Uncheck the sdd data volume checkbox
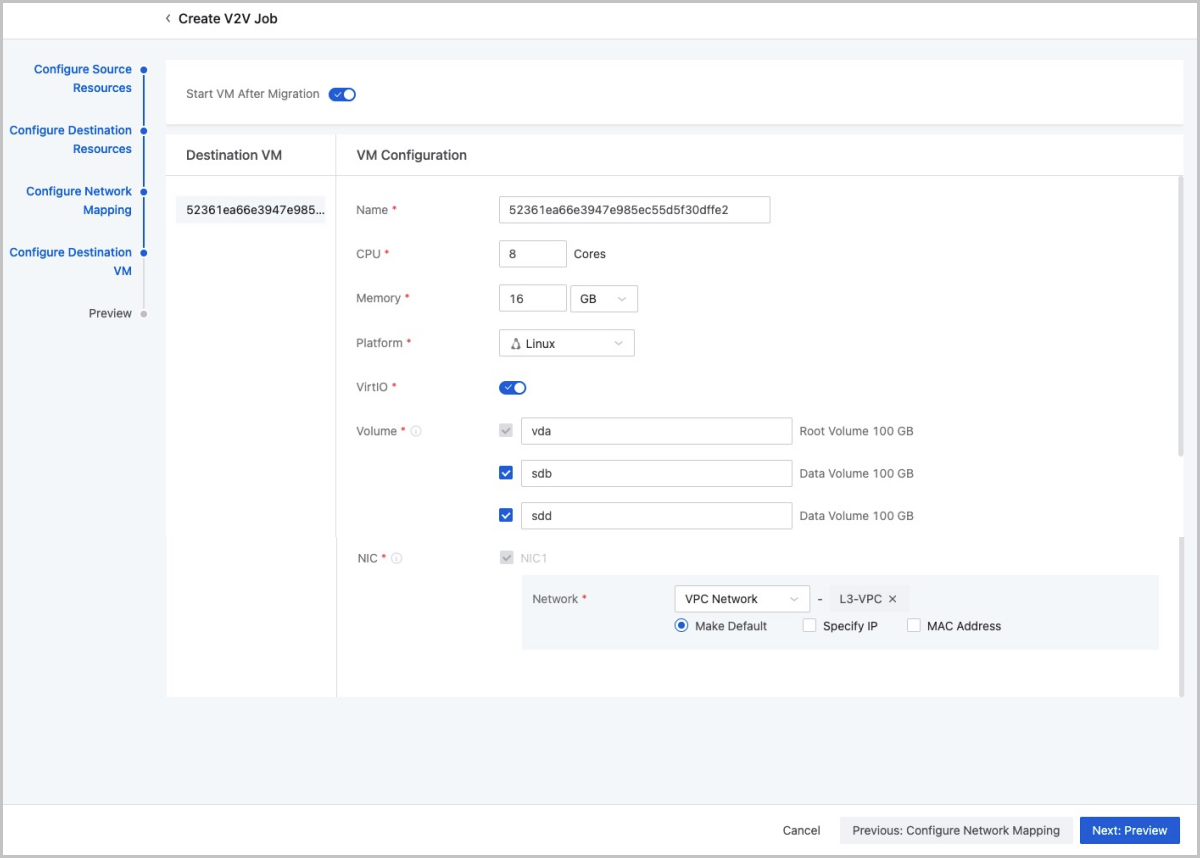This screenshot has width=1200, height=858. coord(506,516)
